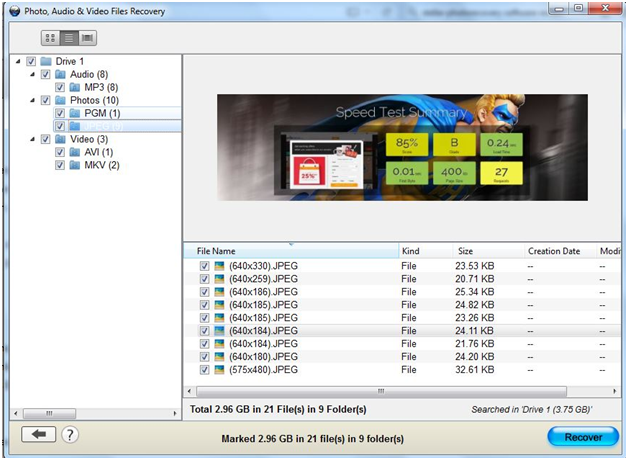The height and width of the screenshot is (460, 628).
Task: Open help with question mark icon
Action: tap(70, 434)
